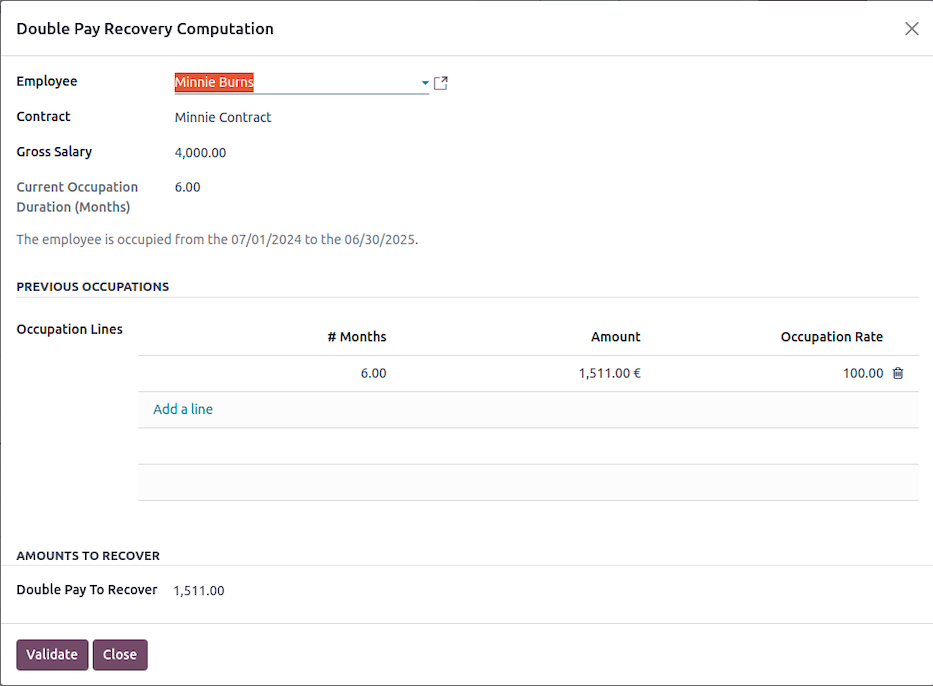This screenshot has height=686, width=933.
Task: Click the Double Pay To Recover amount
Action: 198,591
